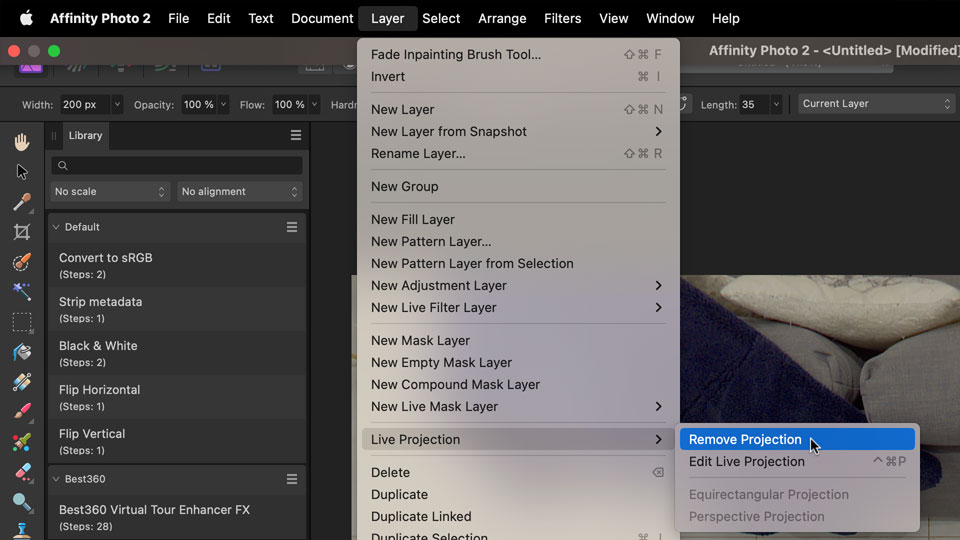The height and width of the screenshot is (540, 960).
Task: Run the Strip metadata macro
Action: pyautogui.click(x=177, y=309)
